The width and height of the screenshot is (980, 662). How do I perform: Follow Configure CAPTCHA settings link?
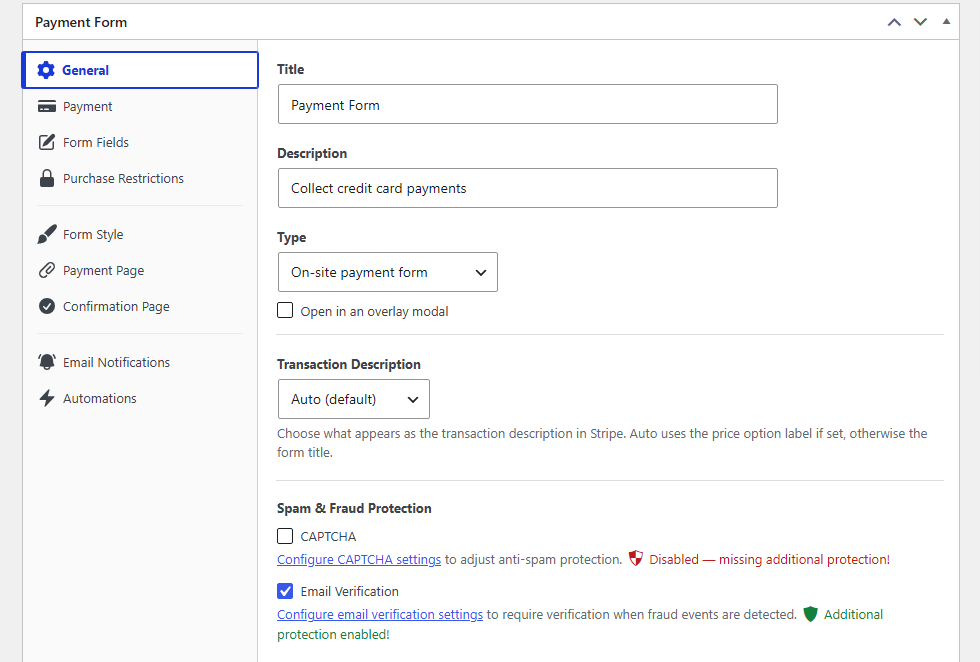359,559
